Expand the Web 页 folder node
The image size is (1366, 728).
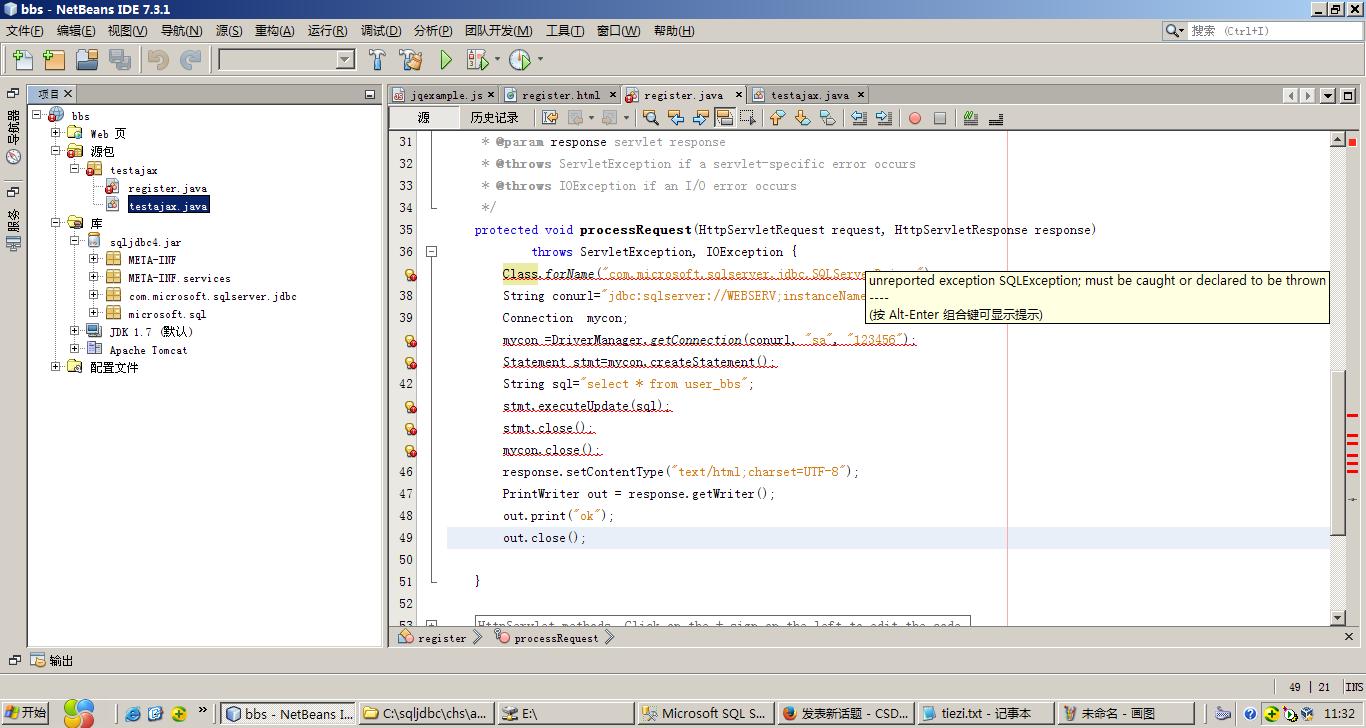pyautogui.click(x=56, y=133)
